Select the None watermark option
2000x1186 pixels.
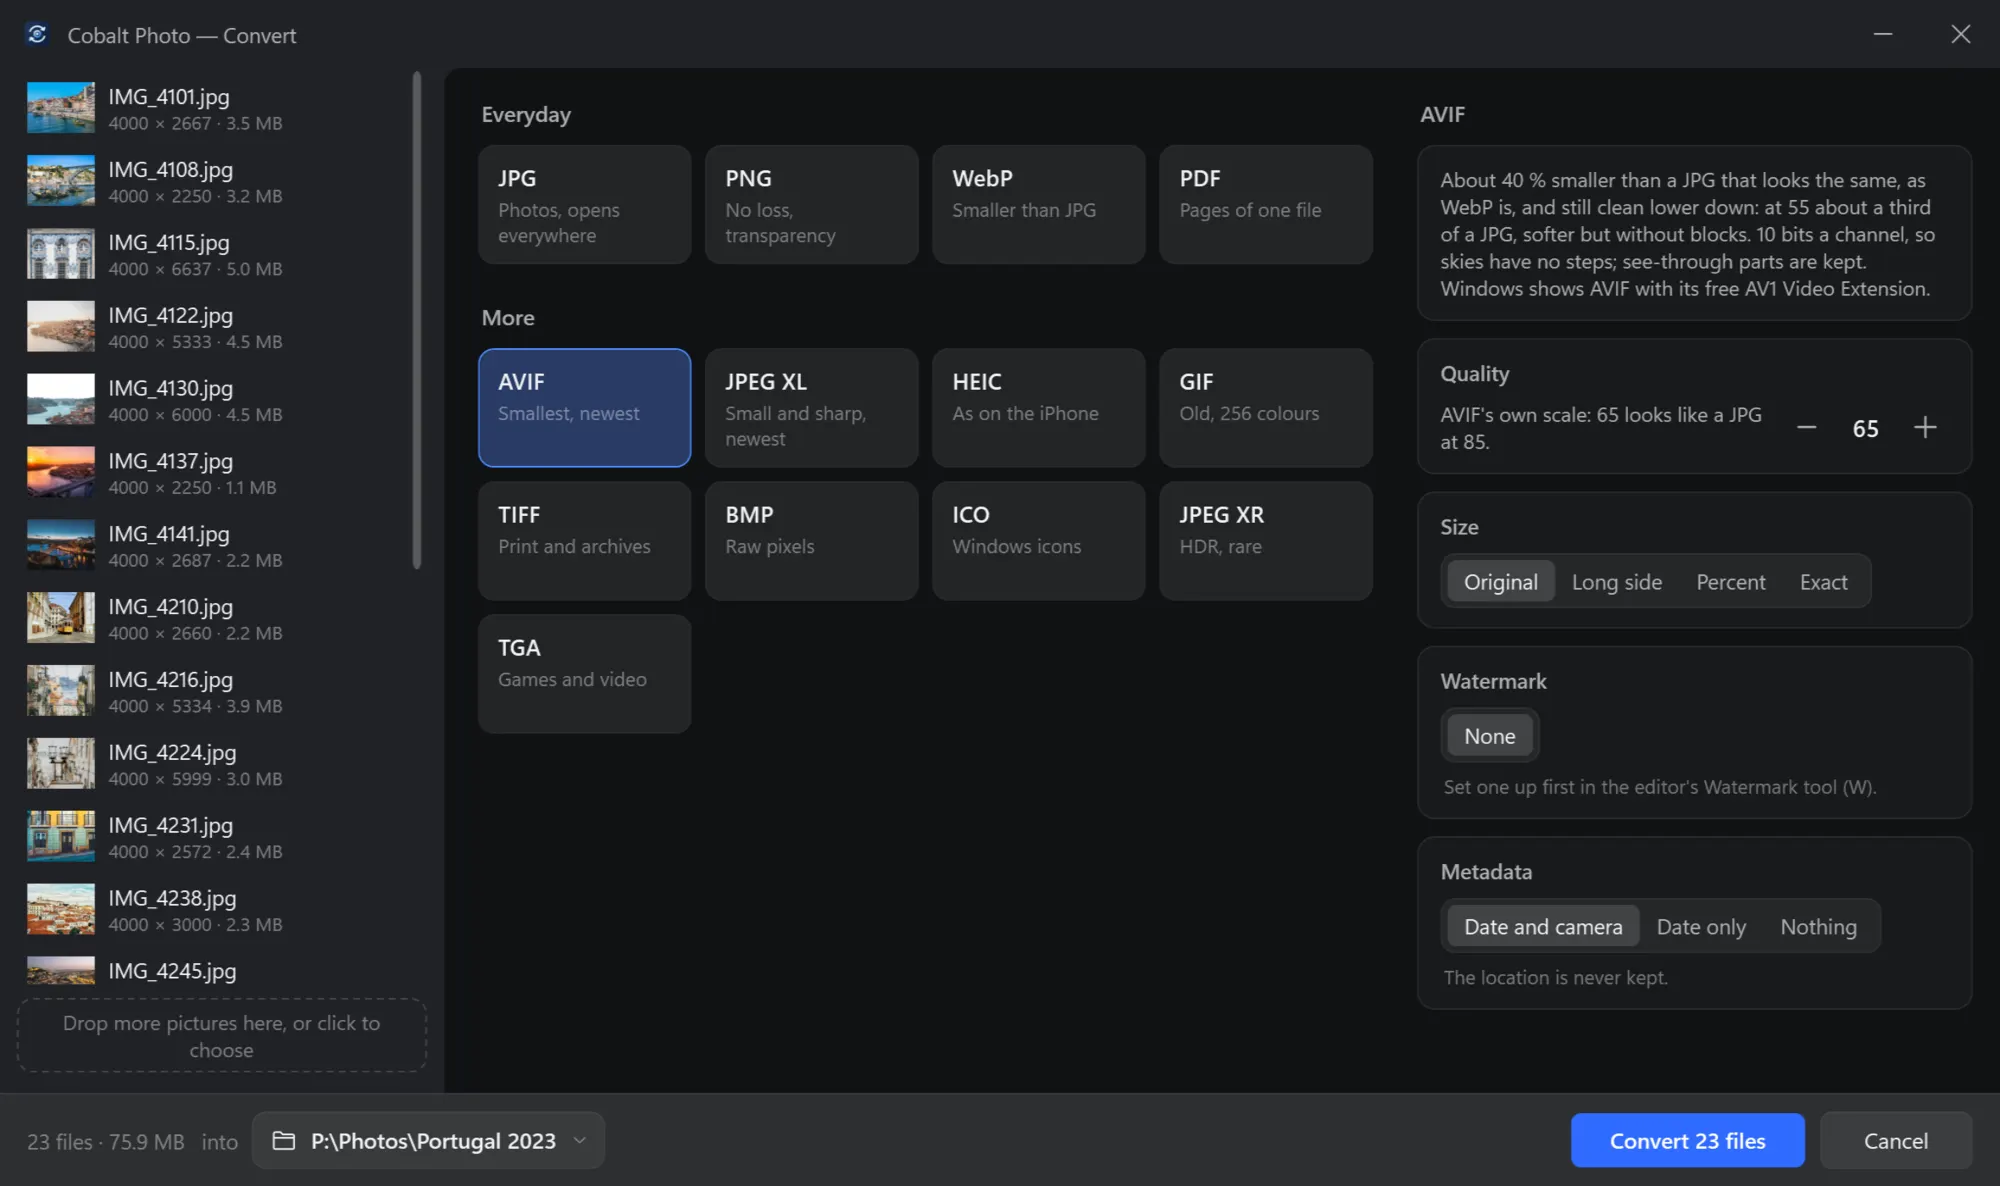coord(1490,736)
